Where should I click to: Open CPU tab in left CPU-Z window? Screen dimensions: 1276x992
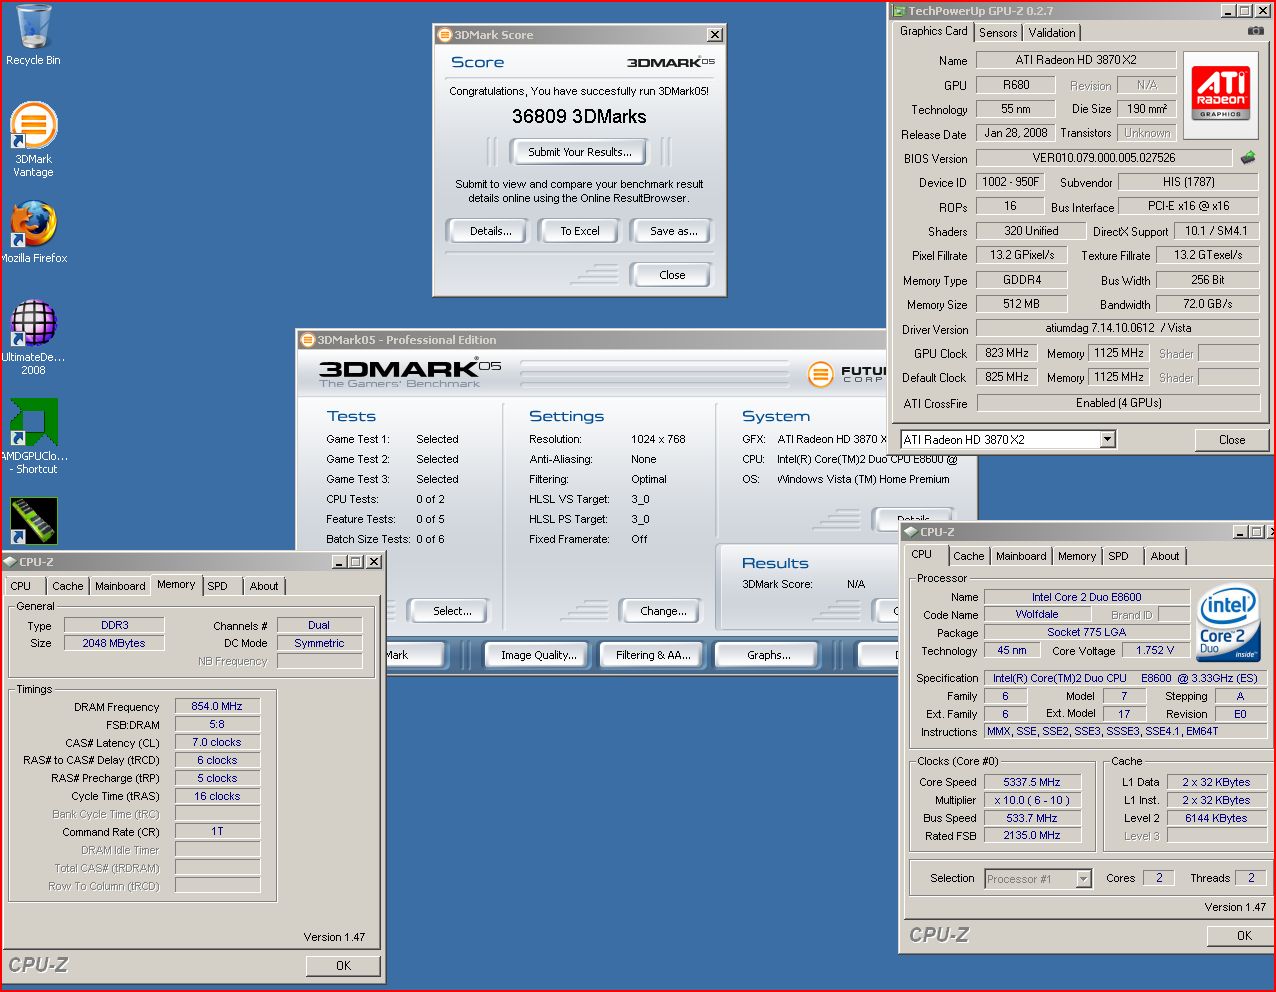pos(21,586)
